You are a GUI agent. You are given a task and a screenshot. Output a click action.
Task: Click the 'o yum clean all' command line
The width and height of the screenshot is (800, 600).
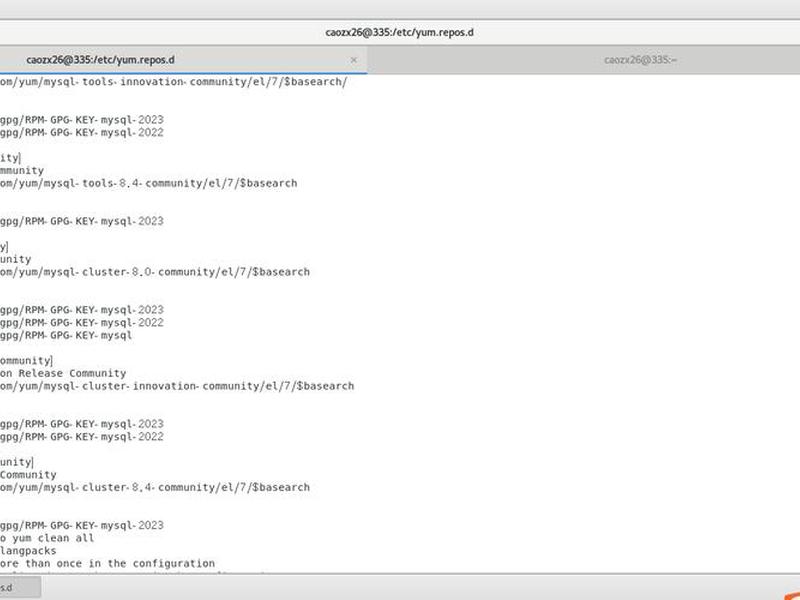(x=47, y=538)
